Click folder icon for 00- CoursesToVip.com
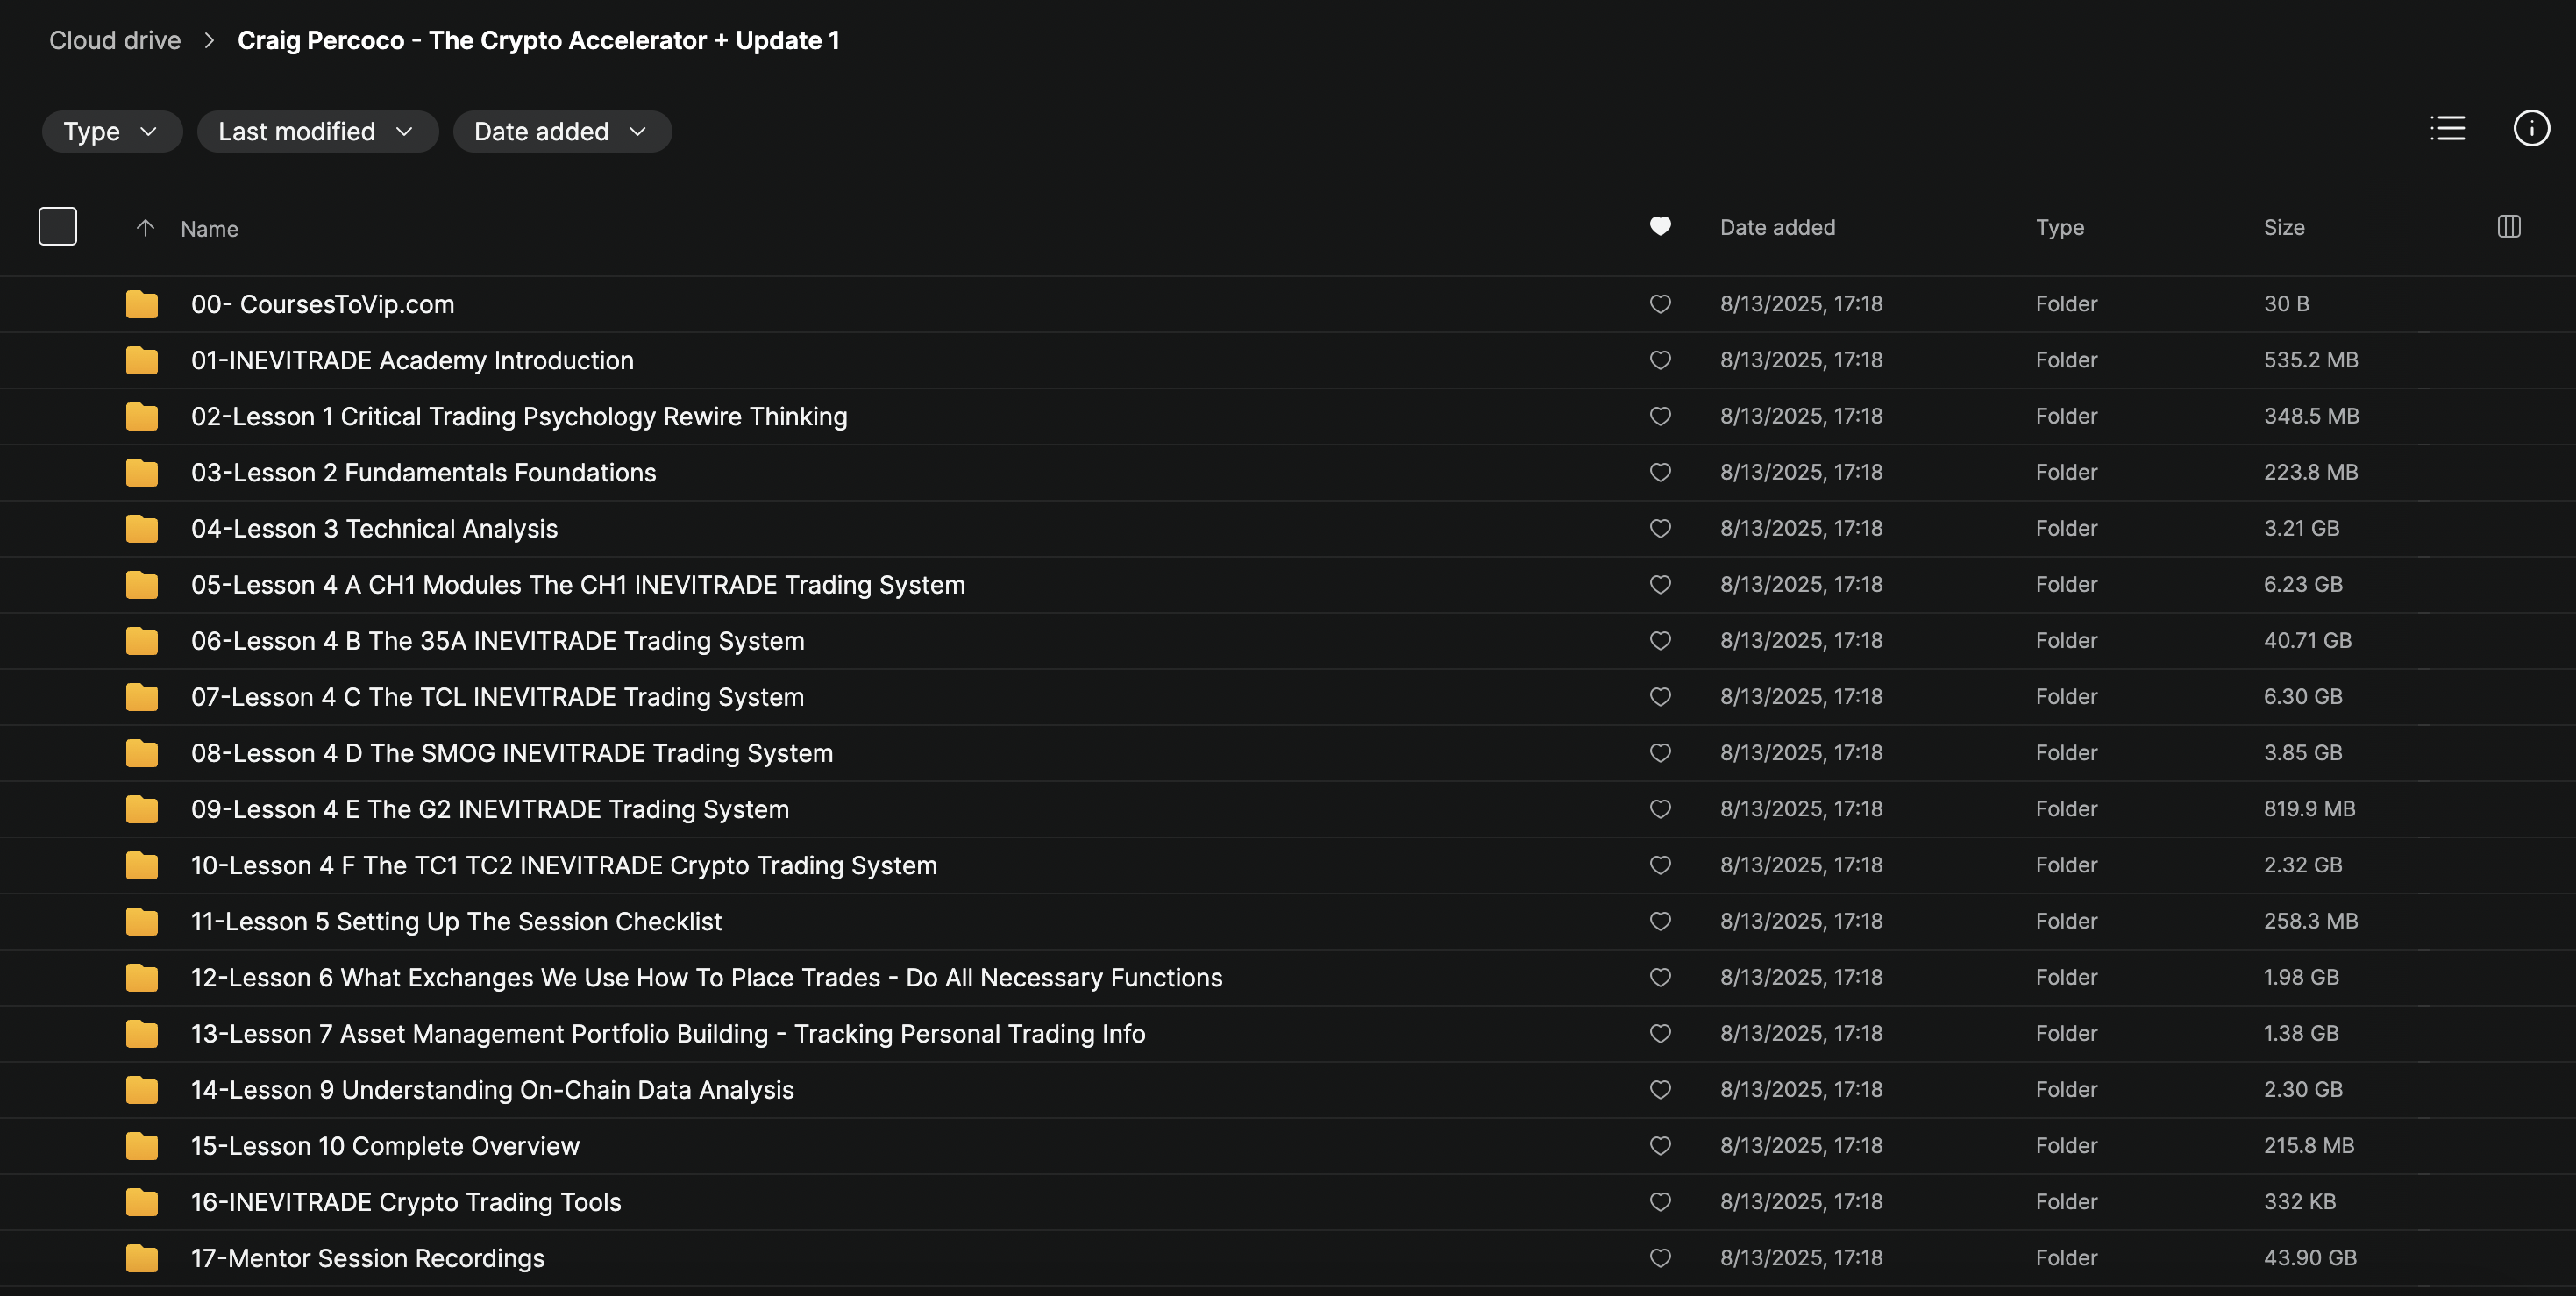 point(142,304)
